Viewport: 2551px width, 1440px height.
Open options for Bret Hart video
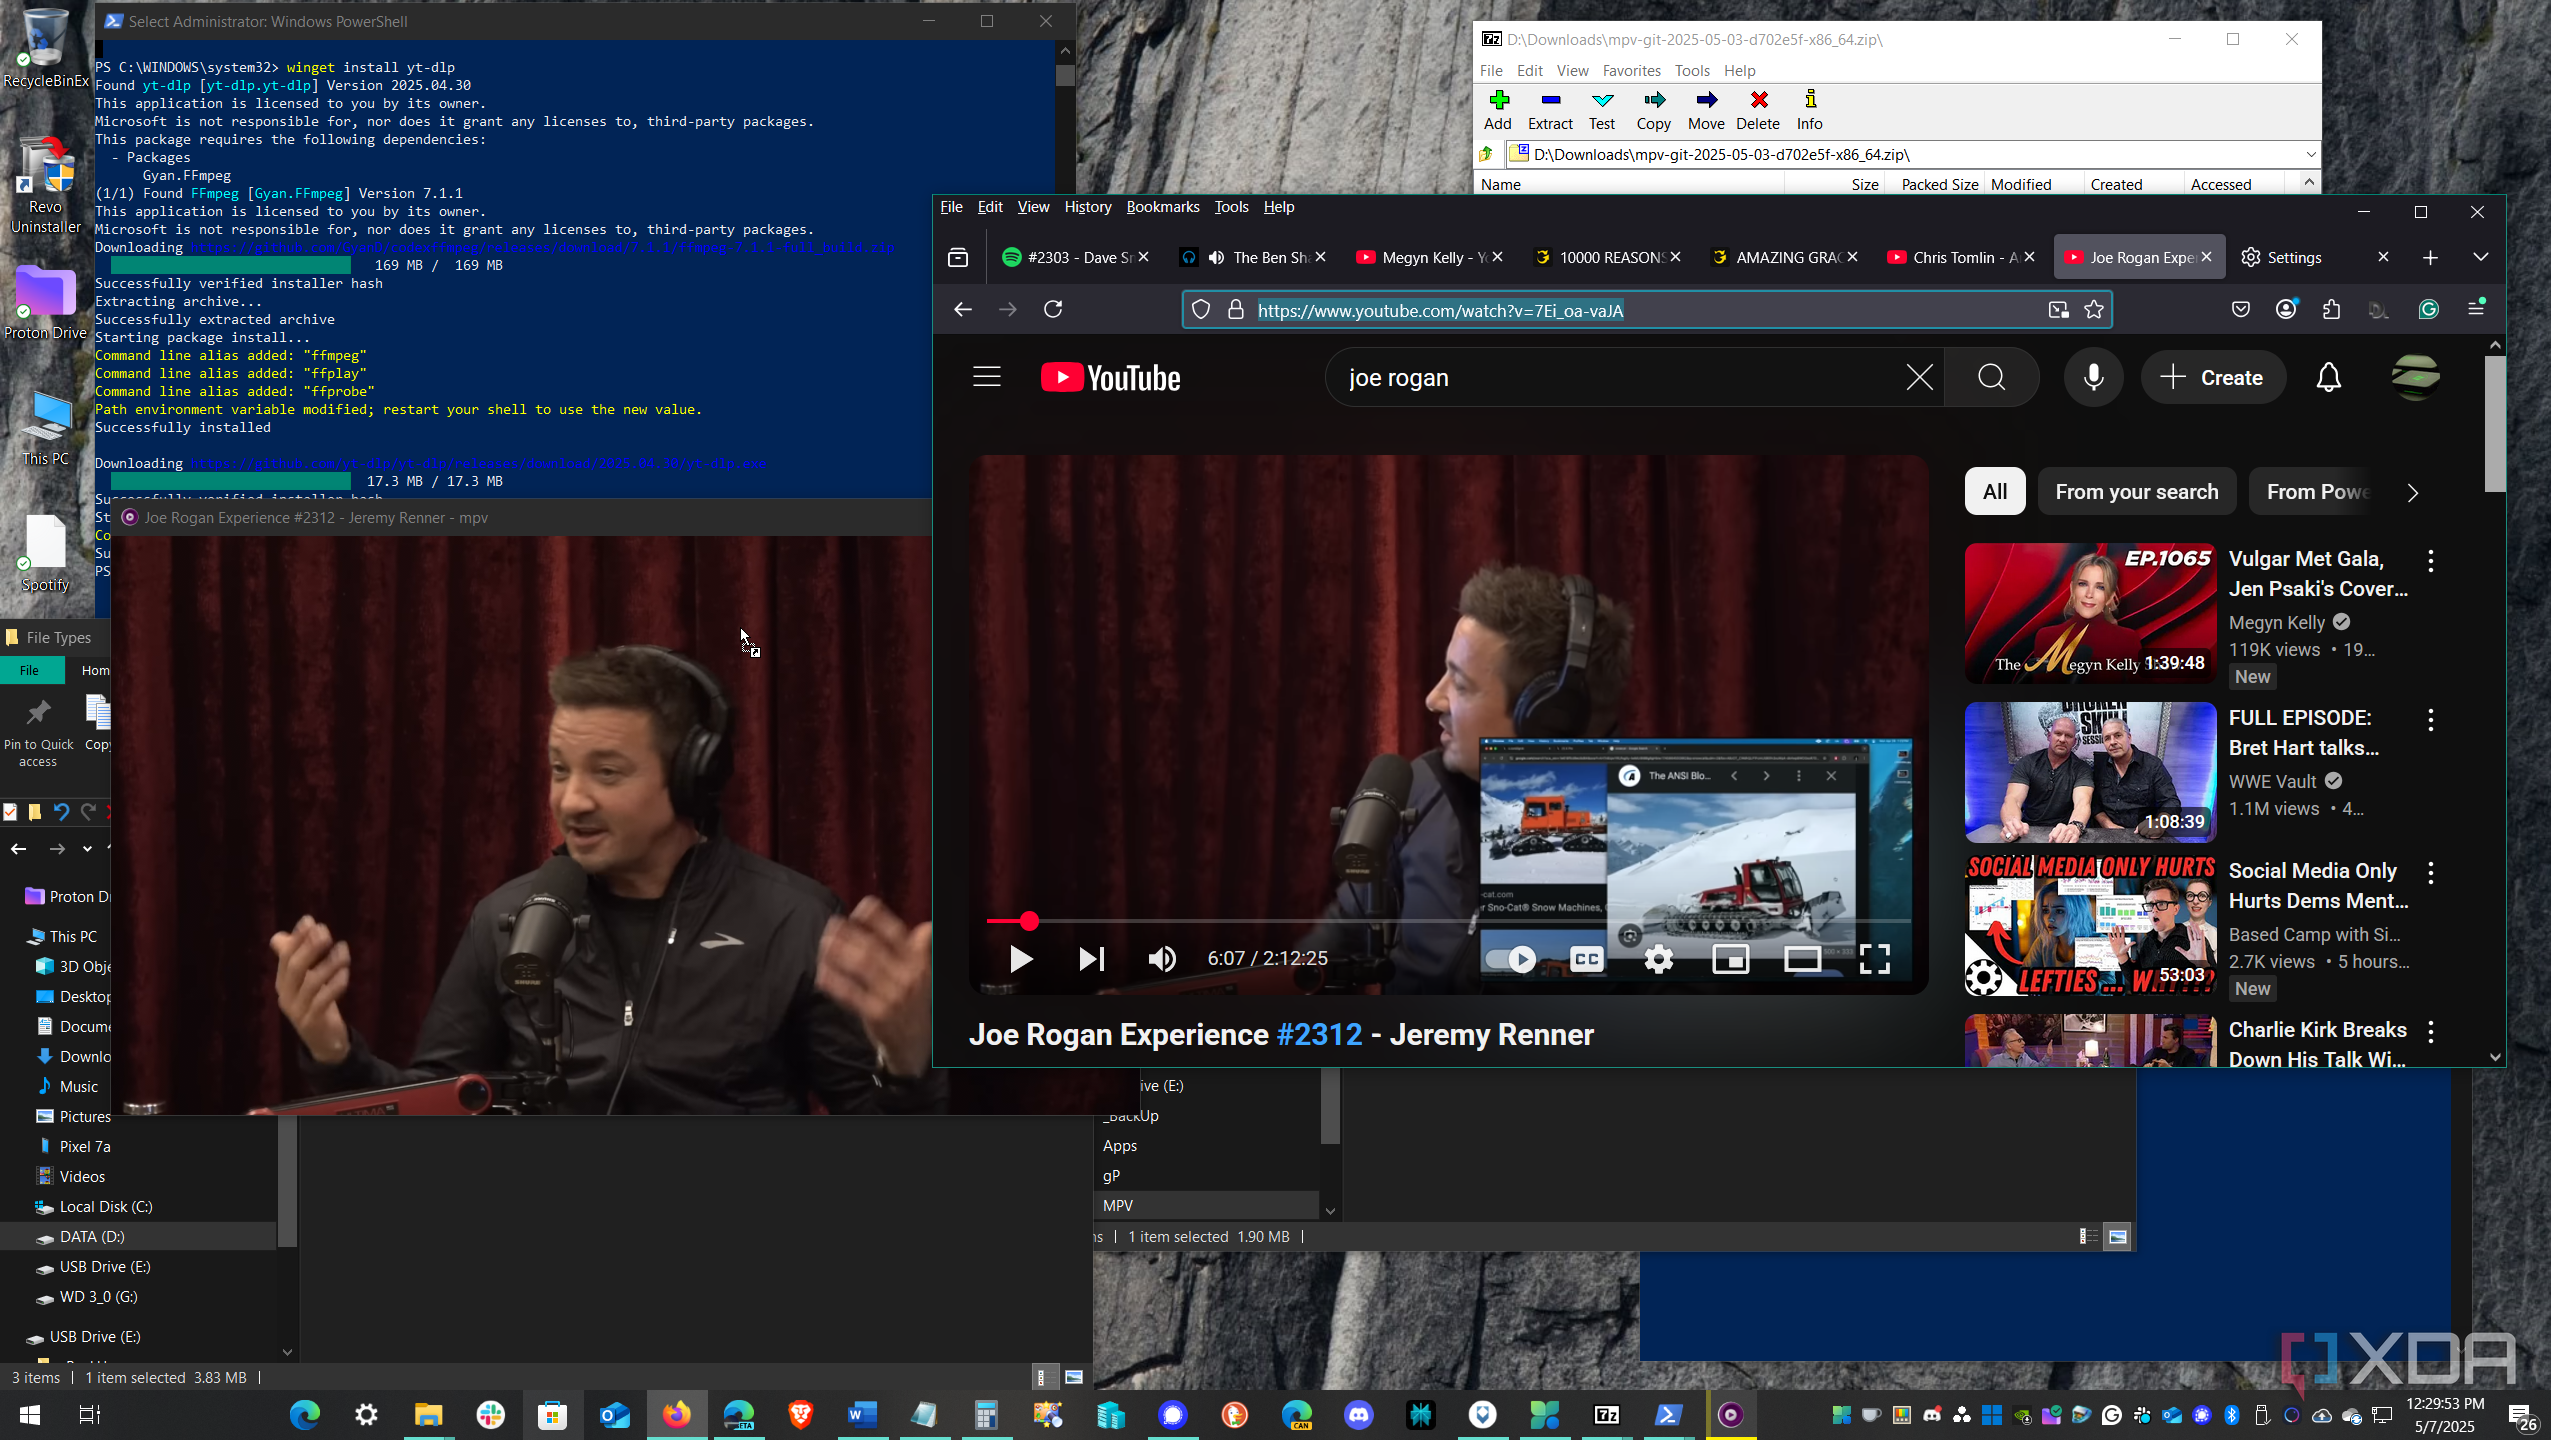pyautogui.click(x=2430, y=719)
